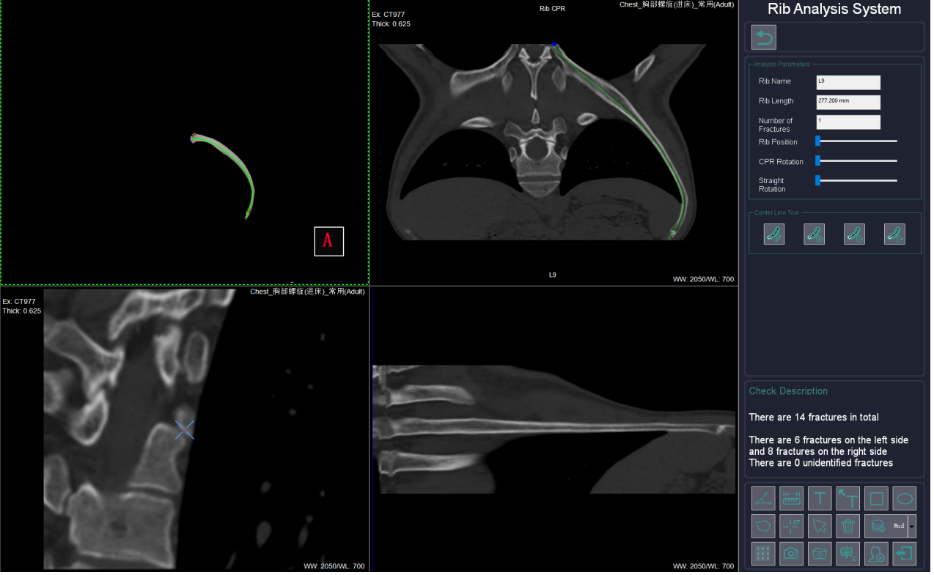This screenshot has height=575, width=934.
Task: Click the red A orientation marker
Action: coord(329,241)
